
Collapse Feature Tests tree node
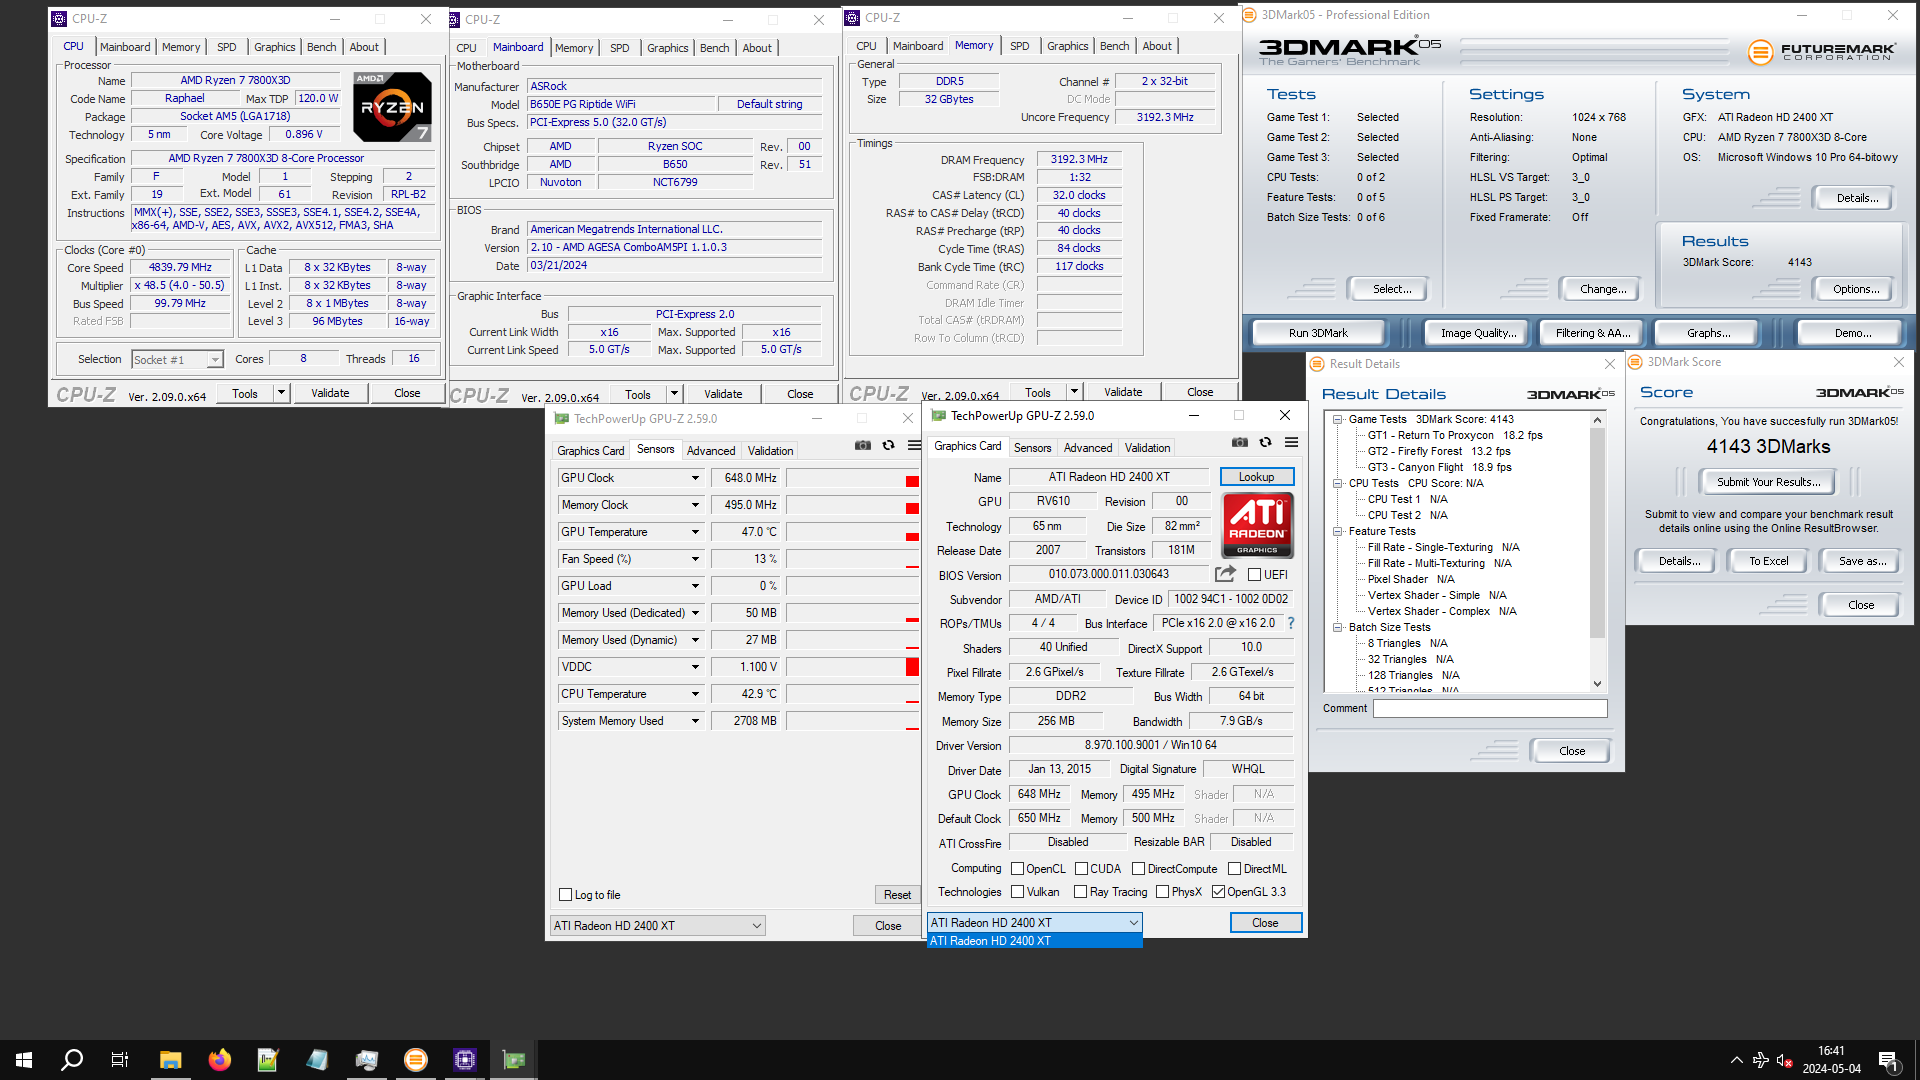[x=1337, y=531]
